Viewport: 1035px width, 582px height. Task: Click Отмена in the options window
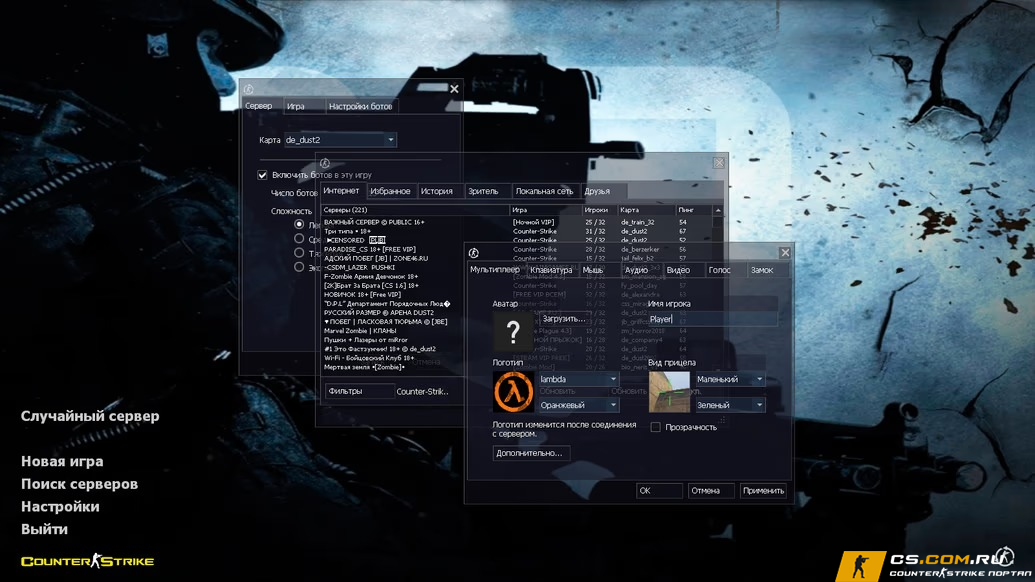(710, 491)
